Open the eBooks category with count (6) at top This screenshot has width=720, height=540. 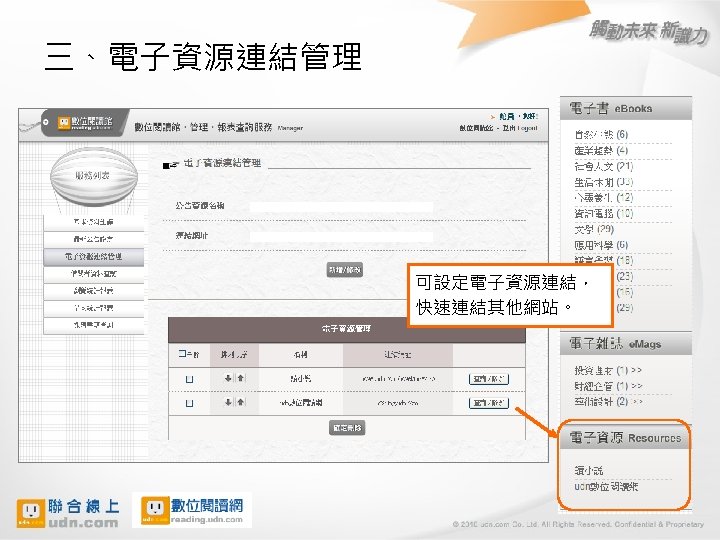pos(601,134)
